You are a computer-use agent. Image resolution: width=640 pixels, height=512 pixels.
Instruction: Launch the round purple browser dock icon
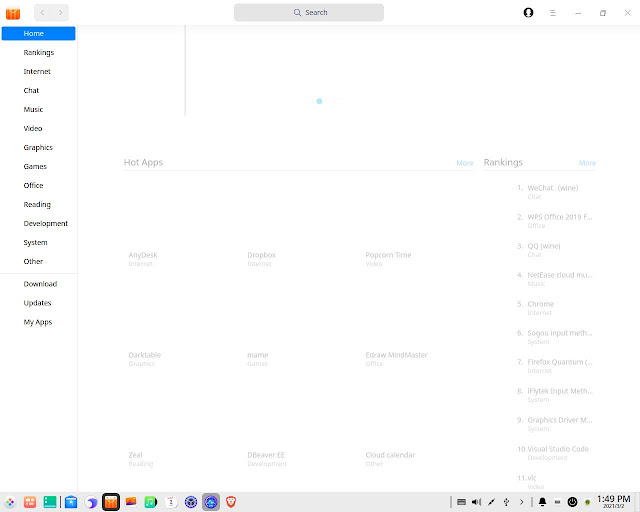coord(91,502)
